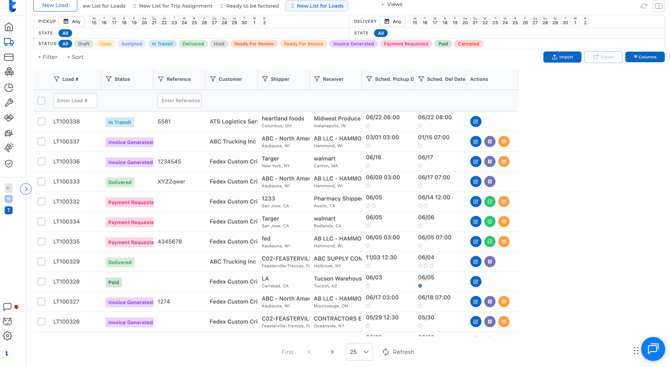This screenshot has height=367, width=670.
Task: Check the box for load LT100336
Action: pos(41,161)
